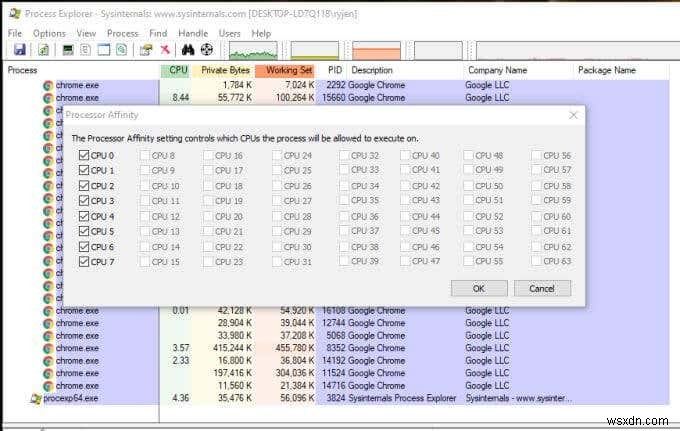Click the red Kill Process icon

click(x=165, y=49)
